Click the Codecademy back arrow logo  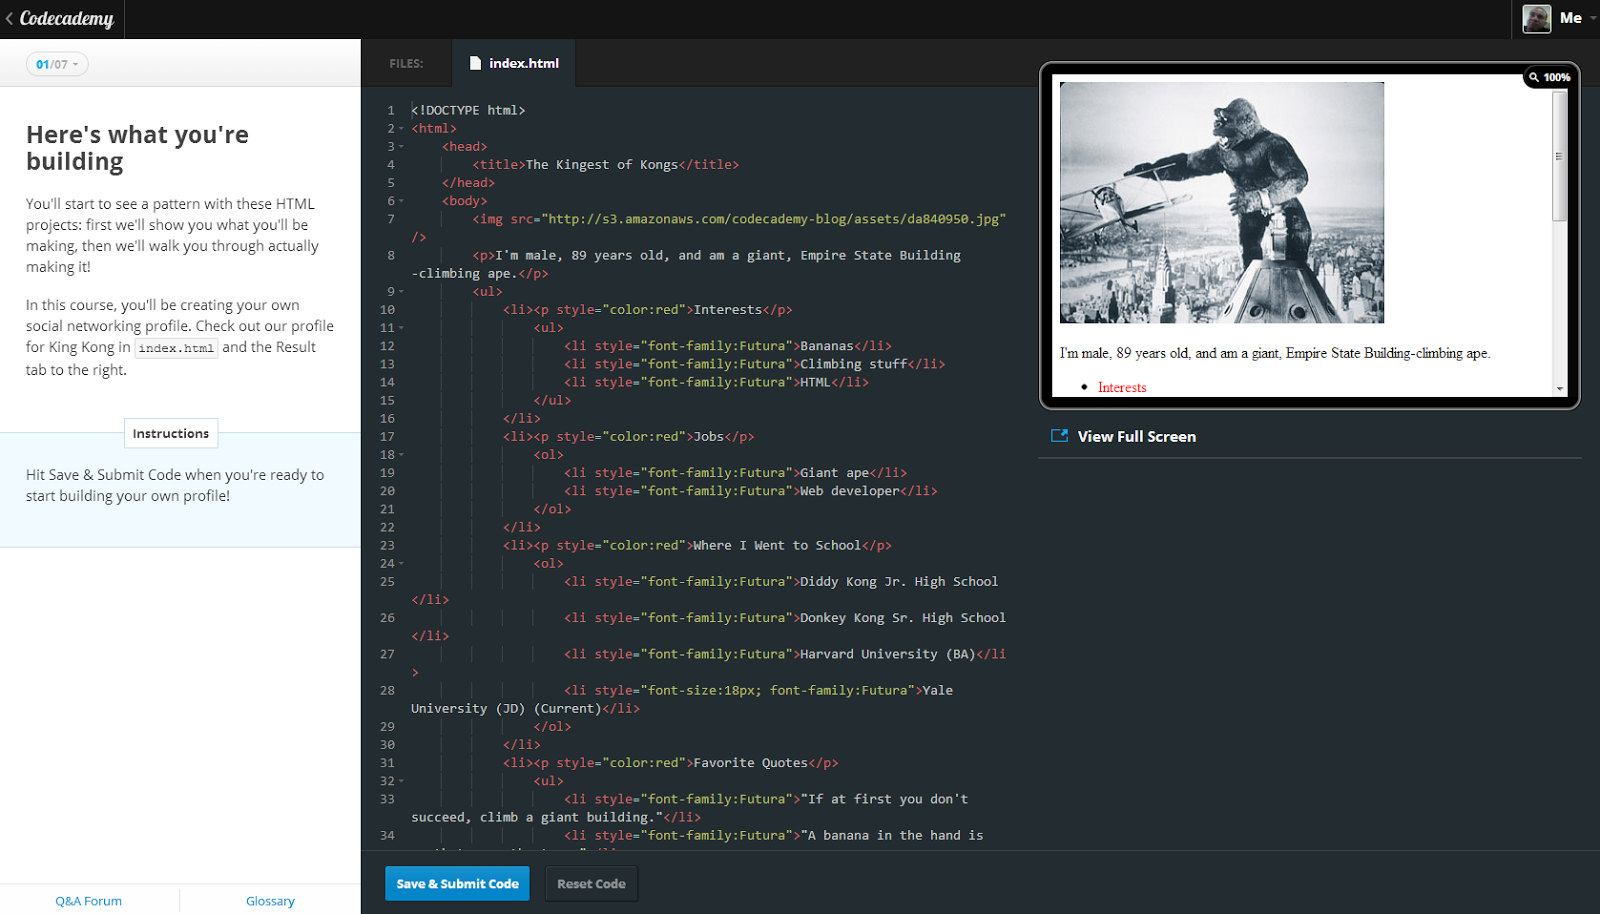(10, 18)
